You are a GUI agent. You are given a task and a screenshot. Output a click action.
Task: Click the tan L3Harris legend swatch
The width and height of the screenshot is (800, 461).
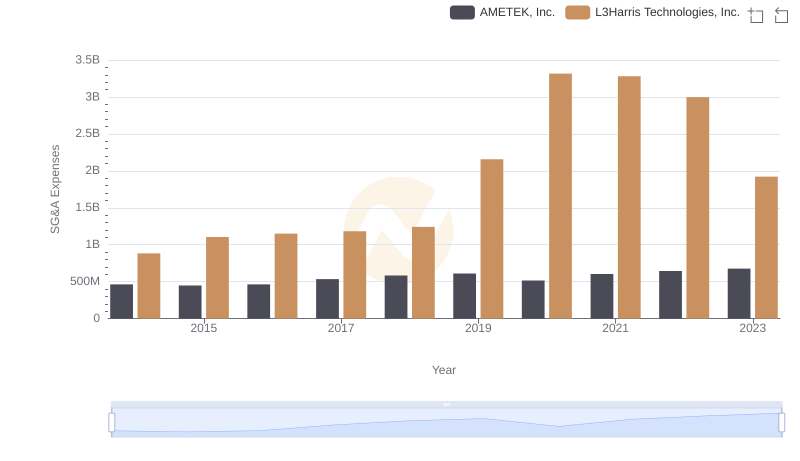coord(578,12)
